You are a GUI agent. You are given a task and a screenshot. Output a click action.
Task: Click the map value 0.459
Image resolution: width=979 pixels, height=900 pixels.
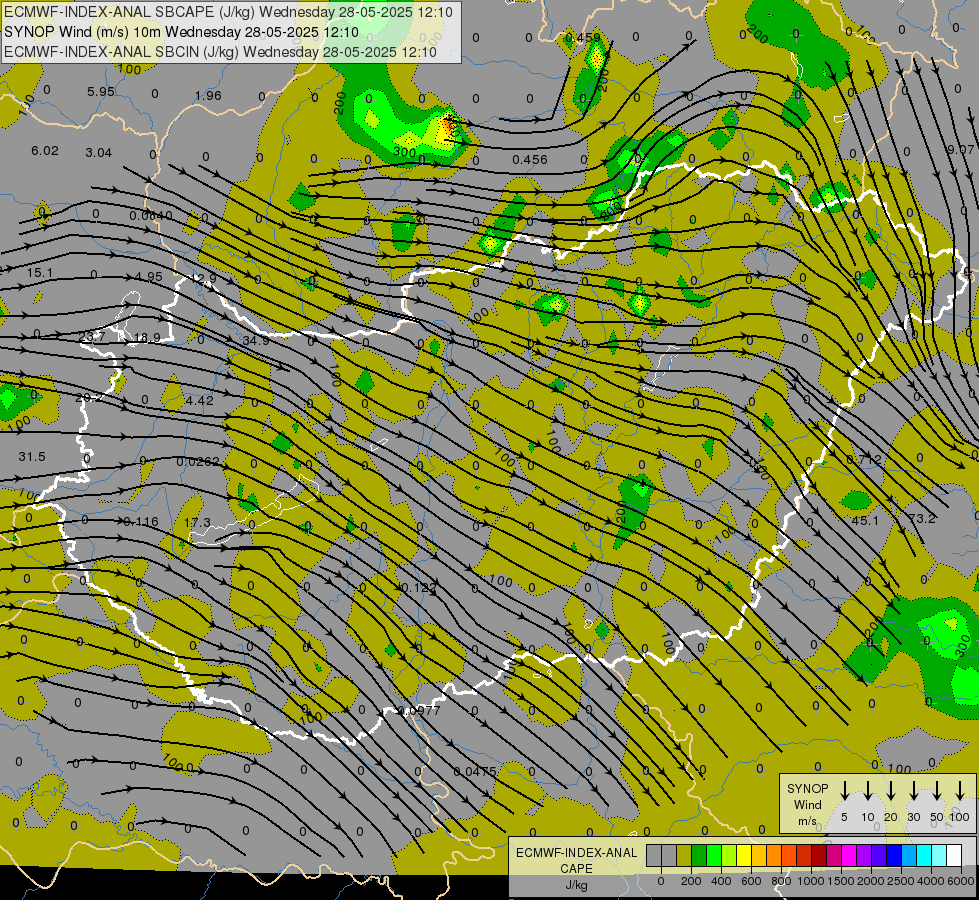(583, 37)
